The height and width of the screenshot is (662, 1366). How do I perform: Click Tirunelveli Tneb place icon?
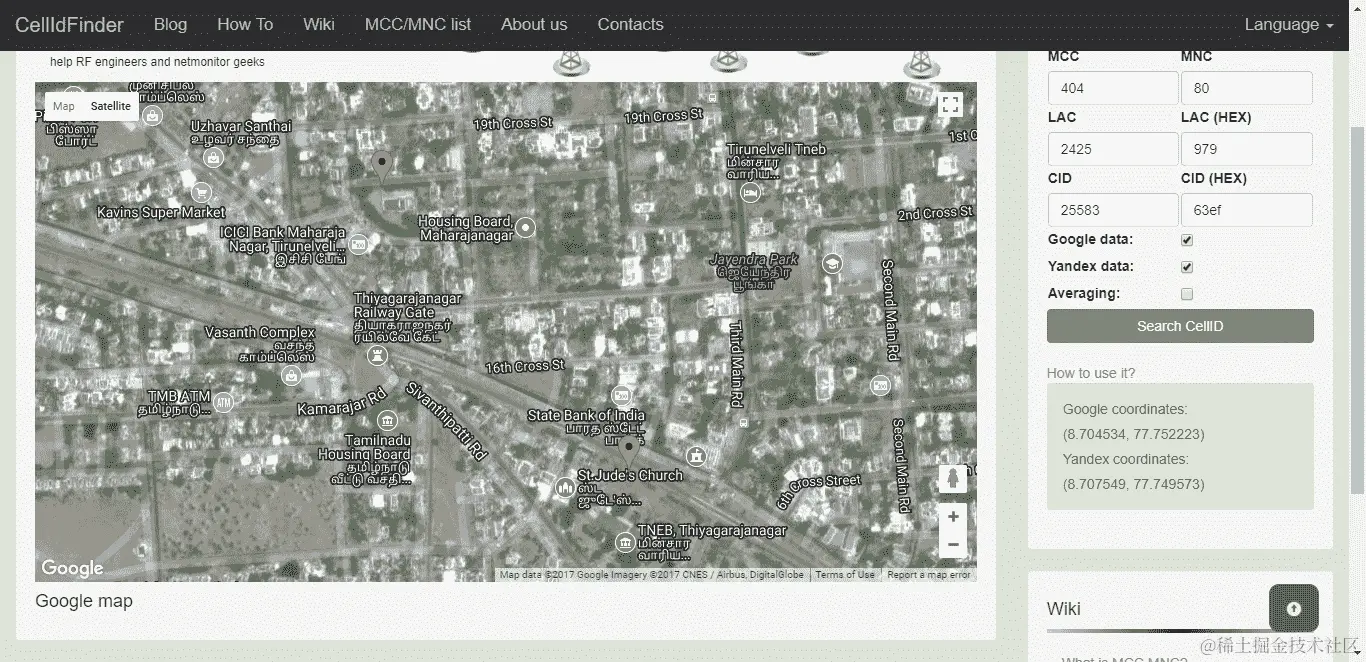click(750, 193)
